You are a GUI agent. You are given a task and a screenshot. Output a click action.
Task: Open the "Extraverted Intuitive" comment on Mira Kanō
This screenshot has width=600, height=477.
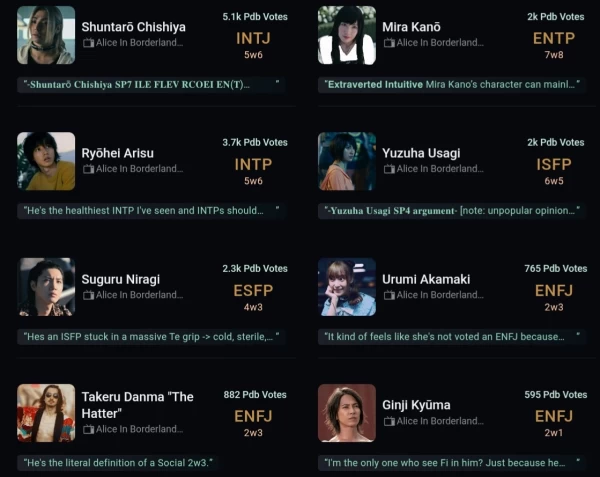coord(449,85)
